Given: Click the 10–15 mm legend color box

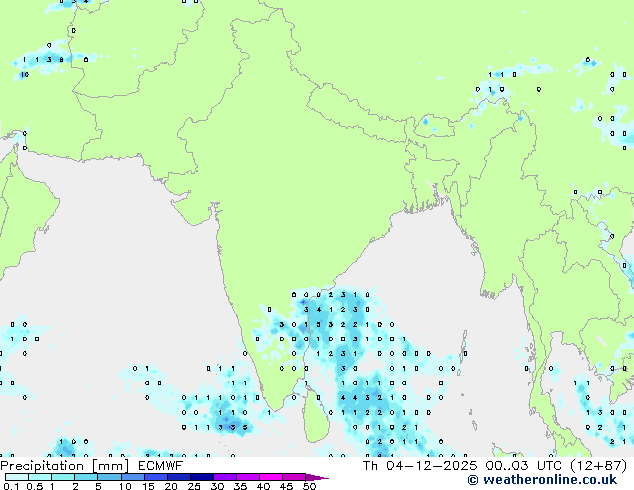Looking at the screenshot, I should coord(132,477).
